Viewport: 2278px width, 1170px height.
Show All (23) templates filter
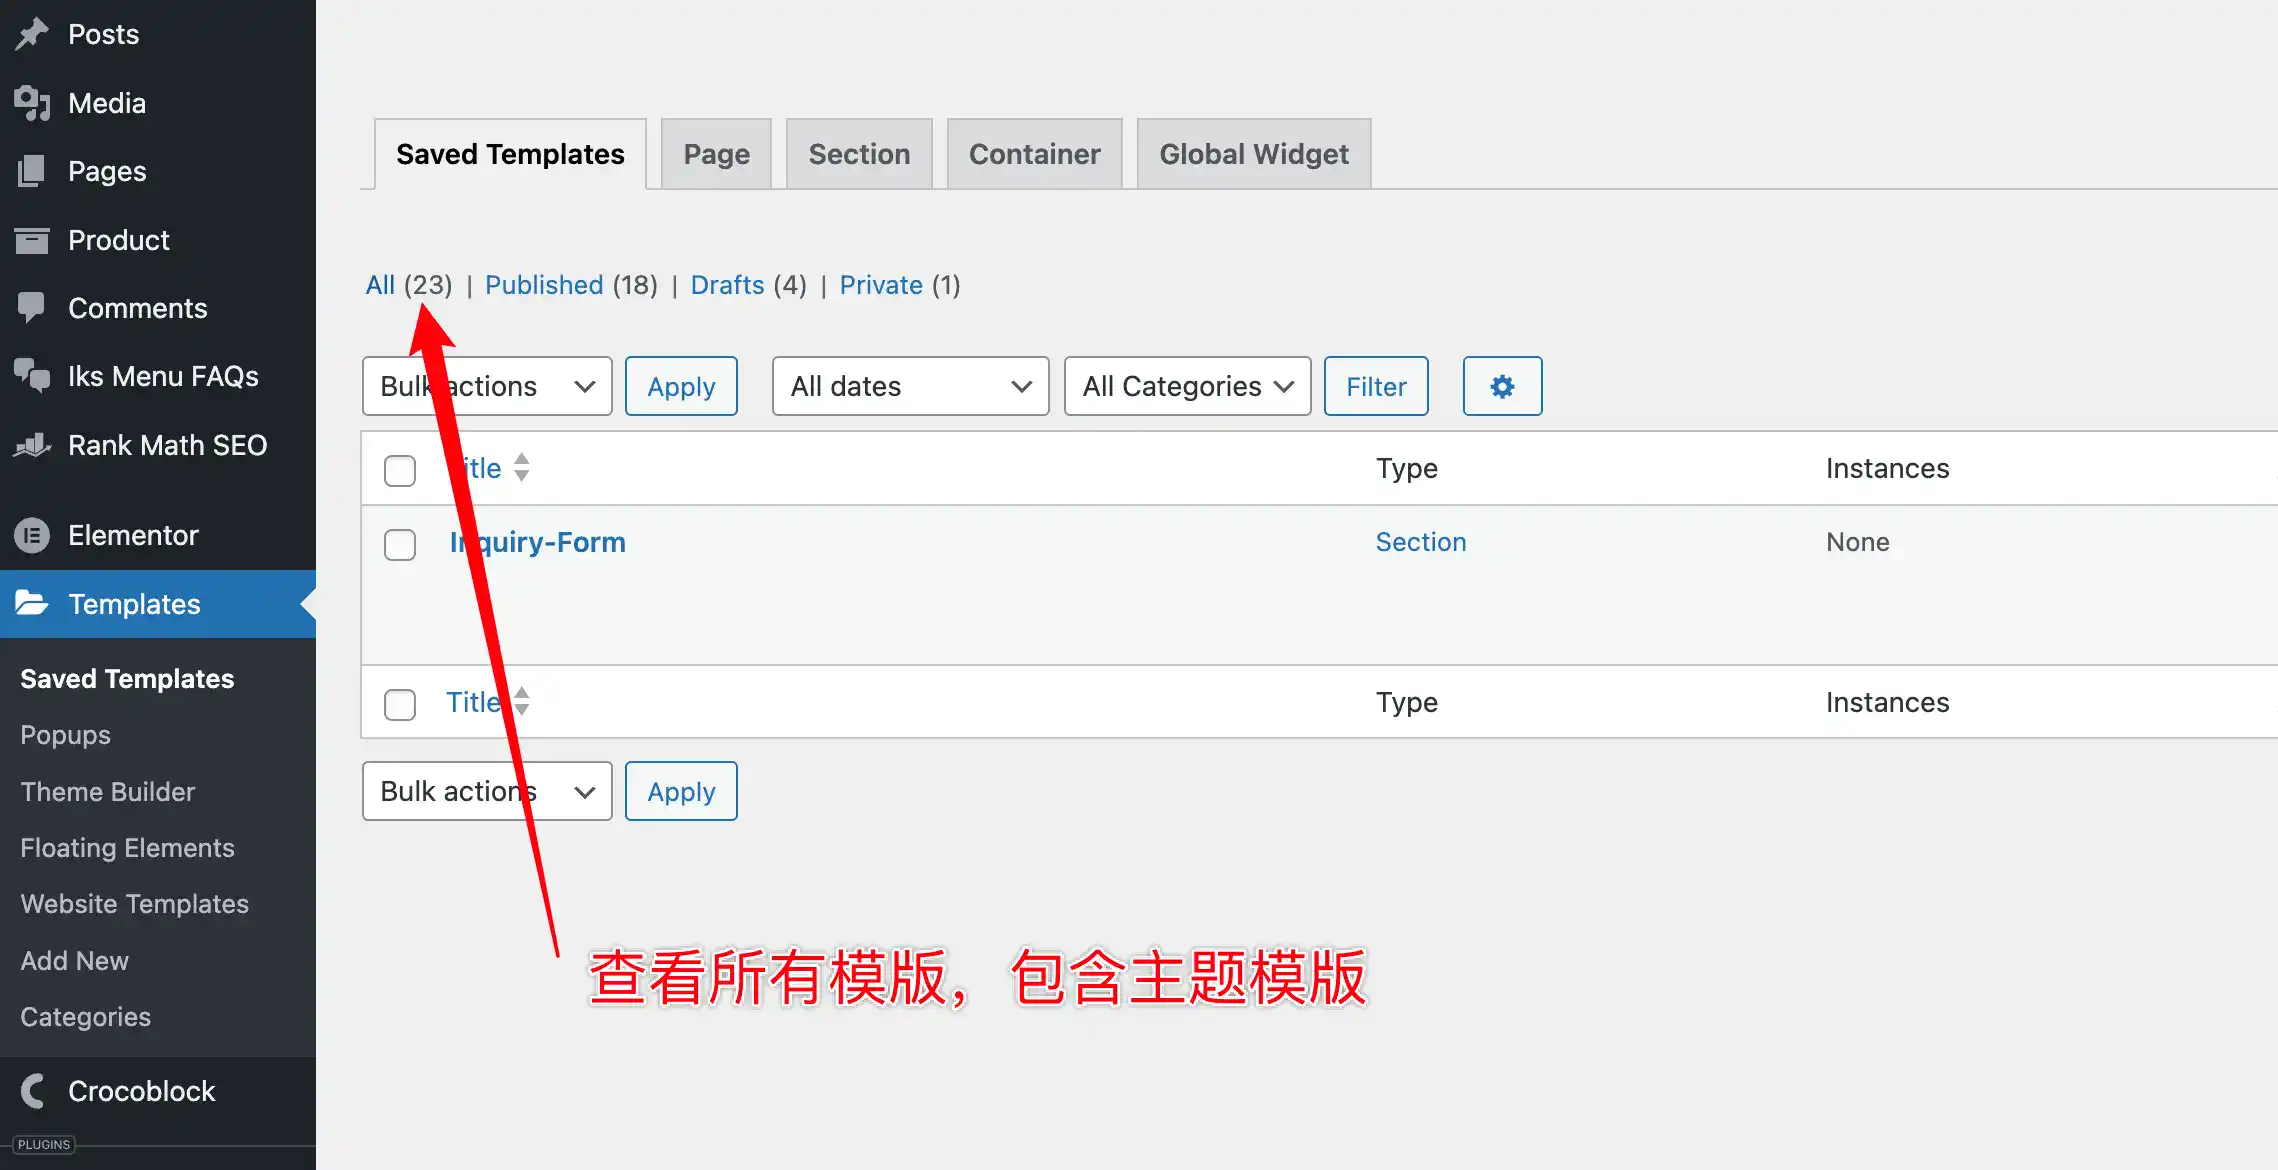coord(409,285)
